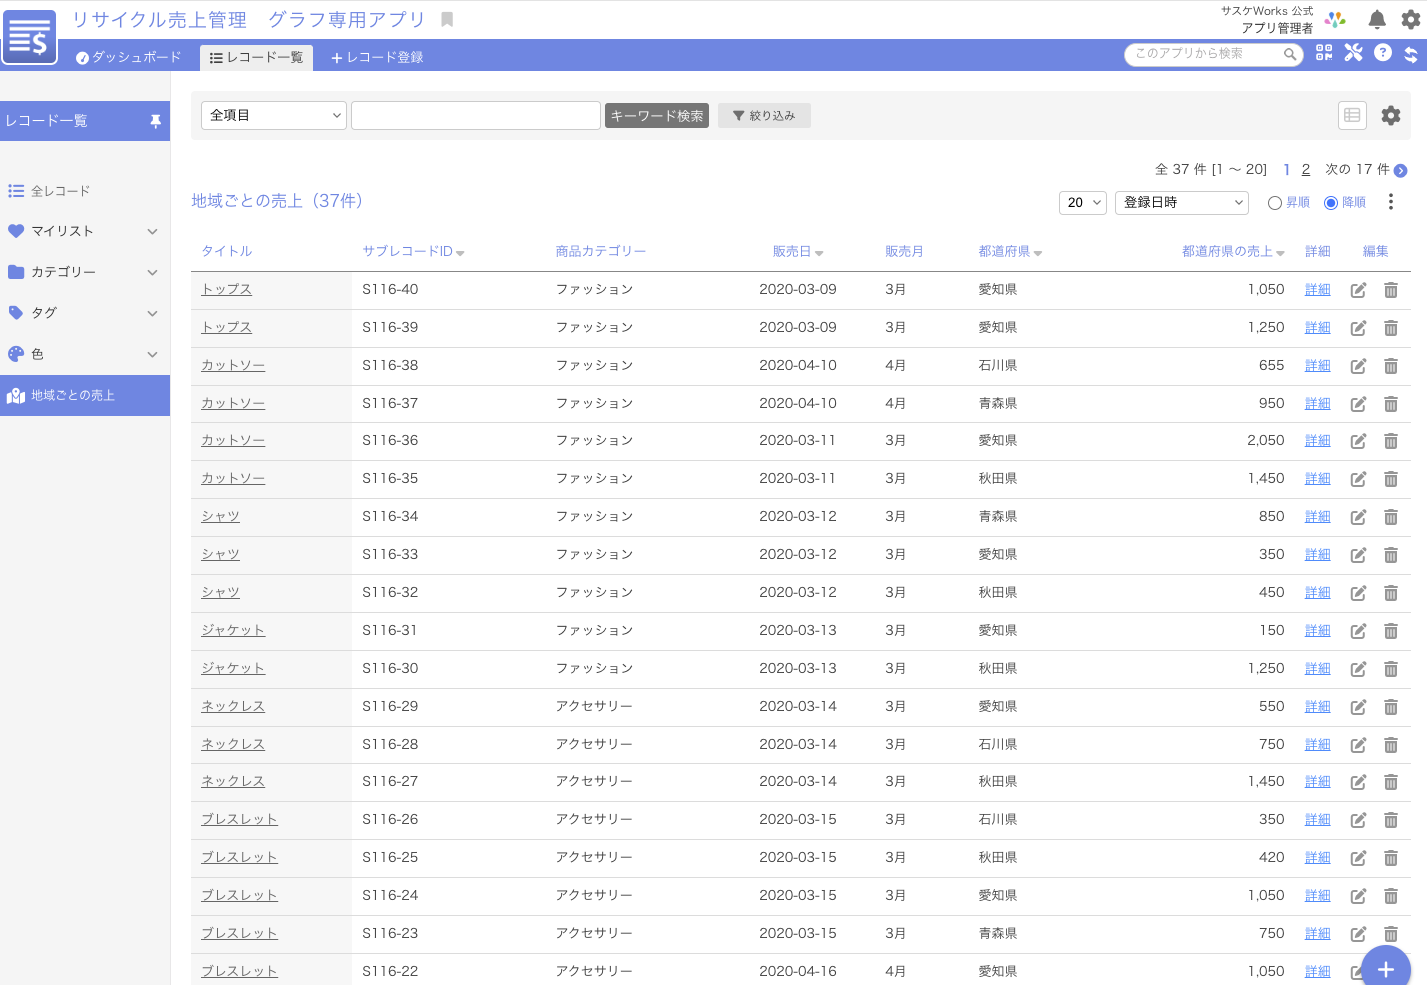This screenshot has width=1427, height=985.
Task: Open the Record Registration tab
Action: coord(377,58)
